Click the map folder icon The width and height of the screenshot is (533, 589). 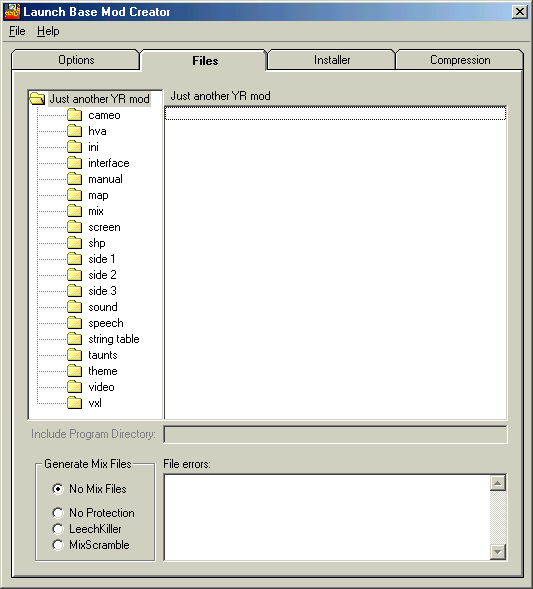point(75,195)
